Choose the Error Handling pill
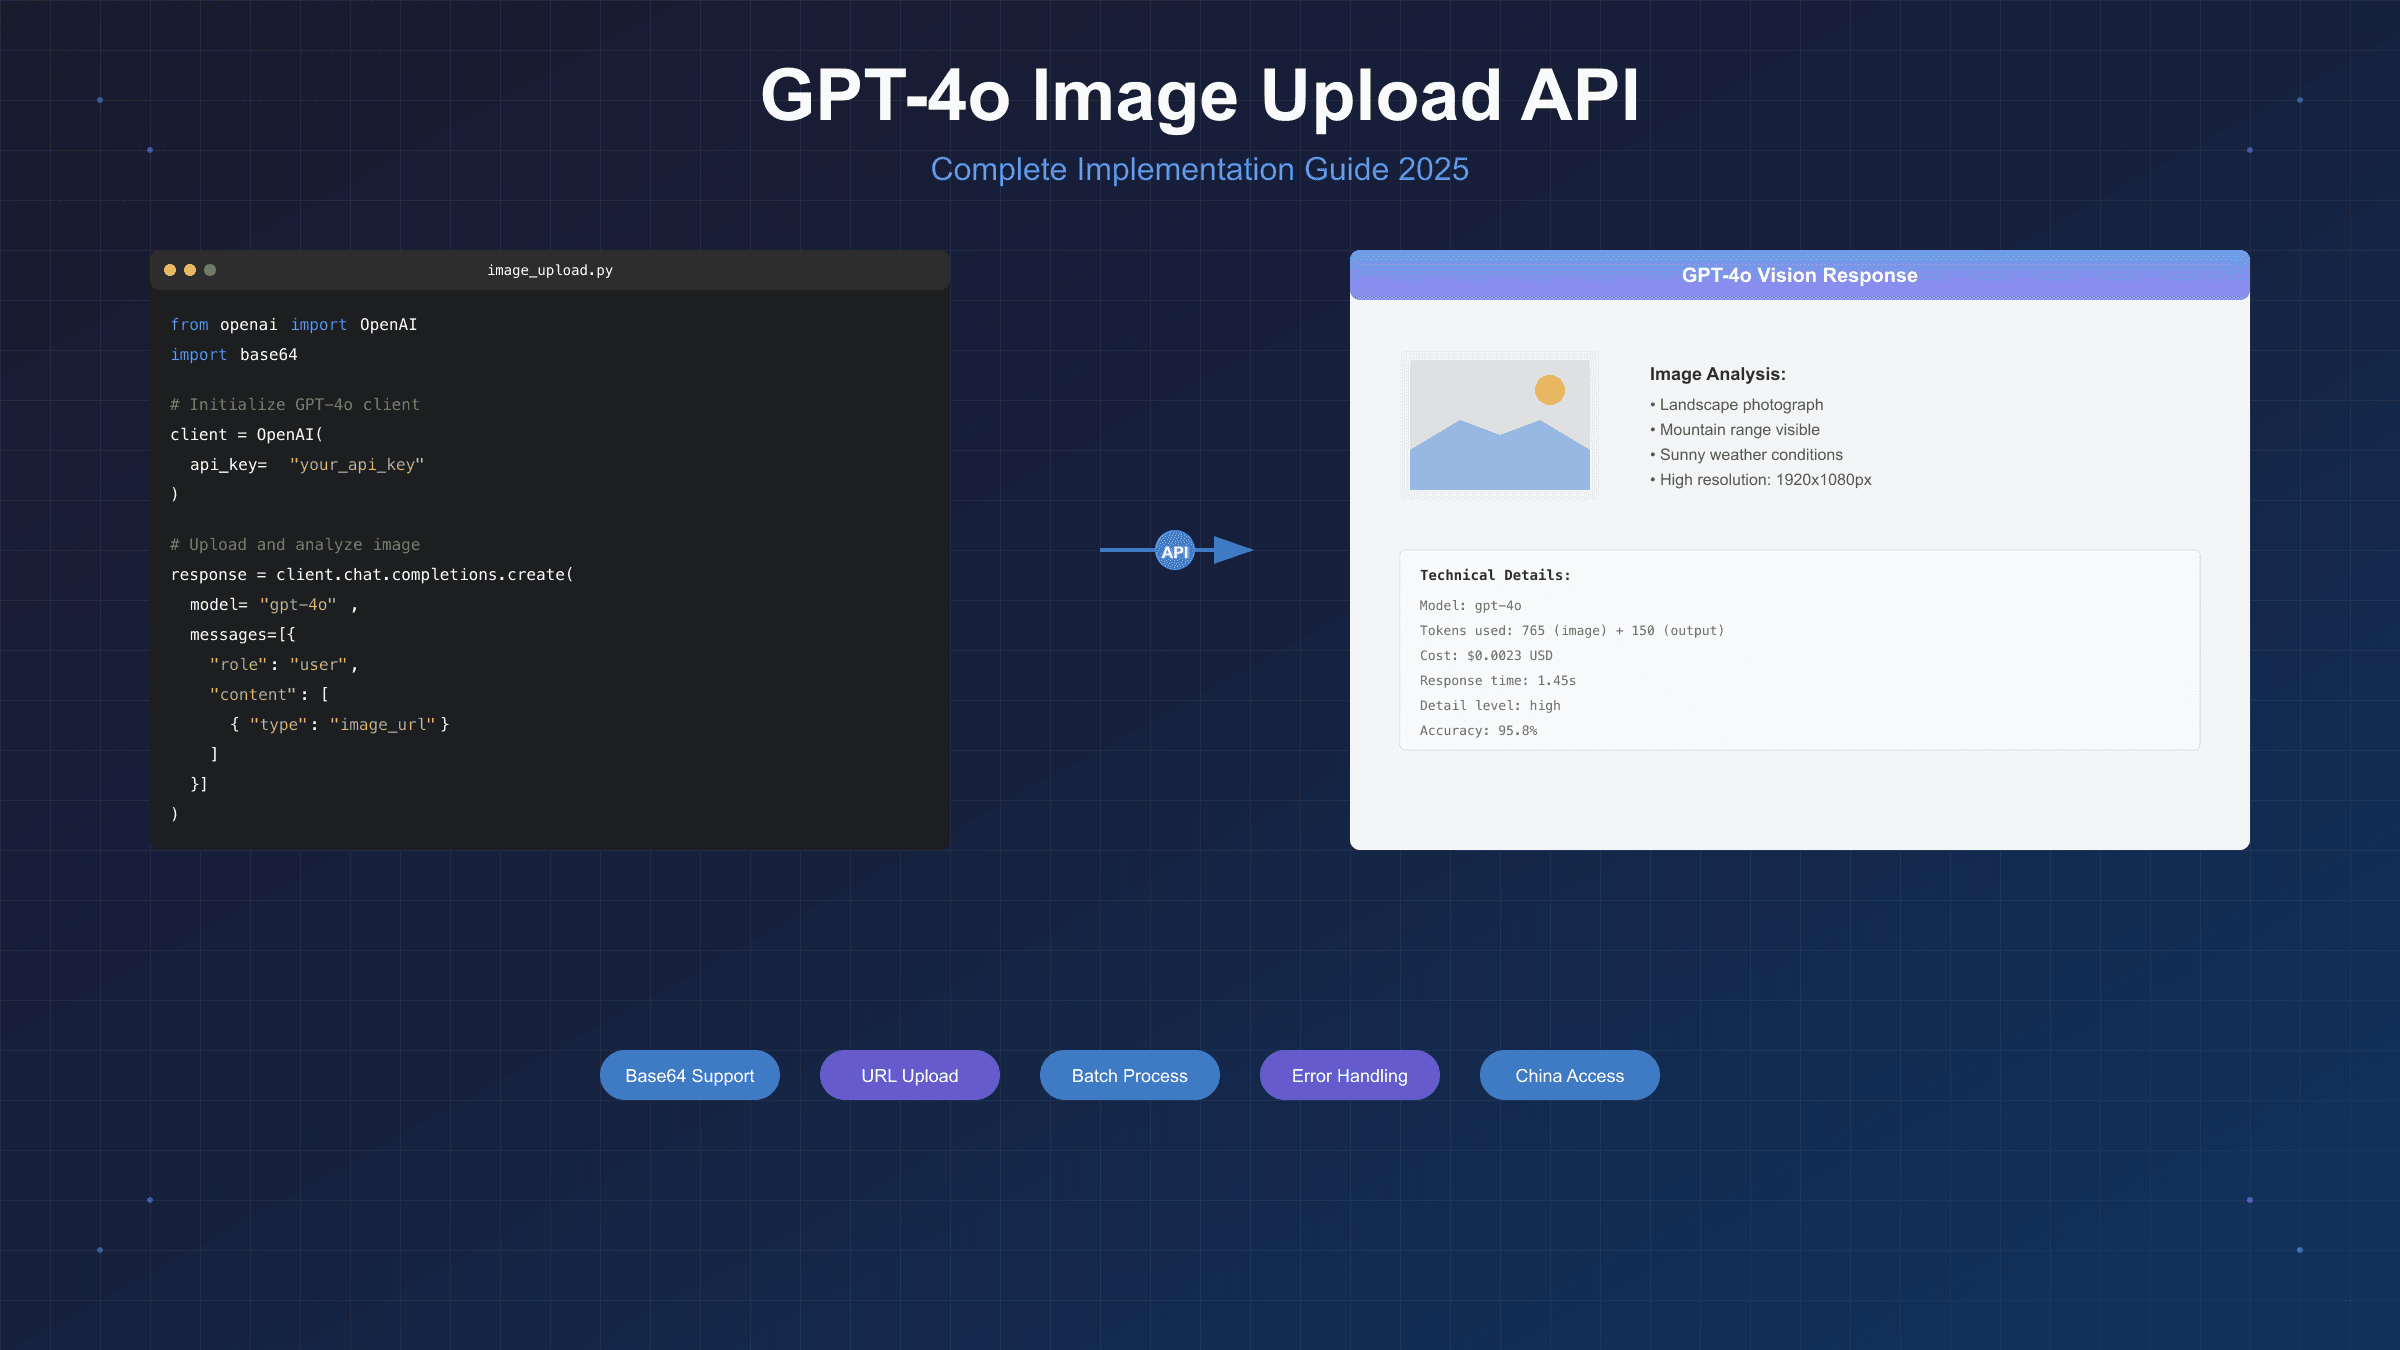This screenshot has width=2400, height=1350. [1350, 1075]
